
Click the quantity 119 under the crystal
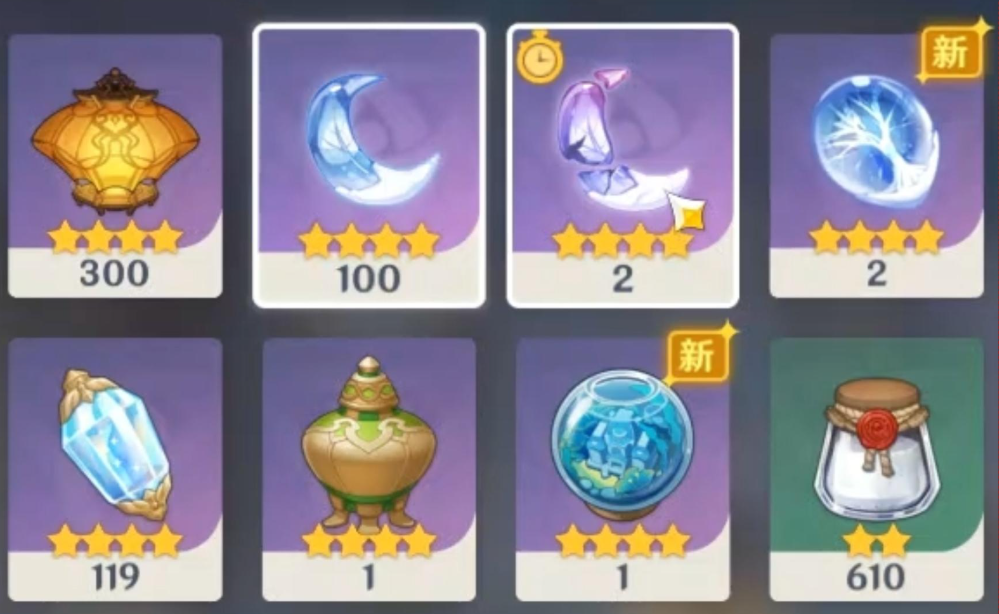pyautogui.click(x=115, y=577)
